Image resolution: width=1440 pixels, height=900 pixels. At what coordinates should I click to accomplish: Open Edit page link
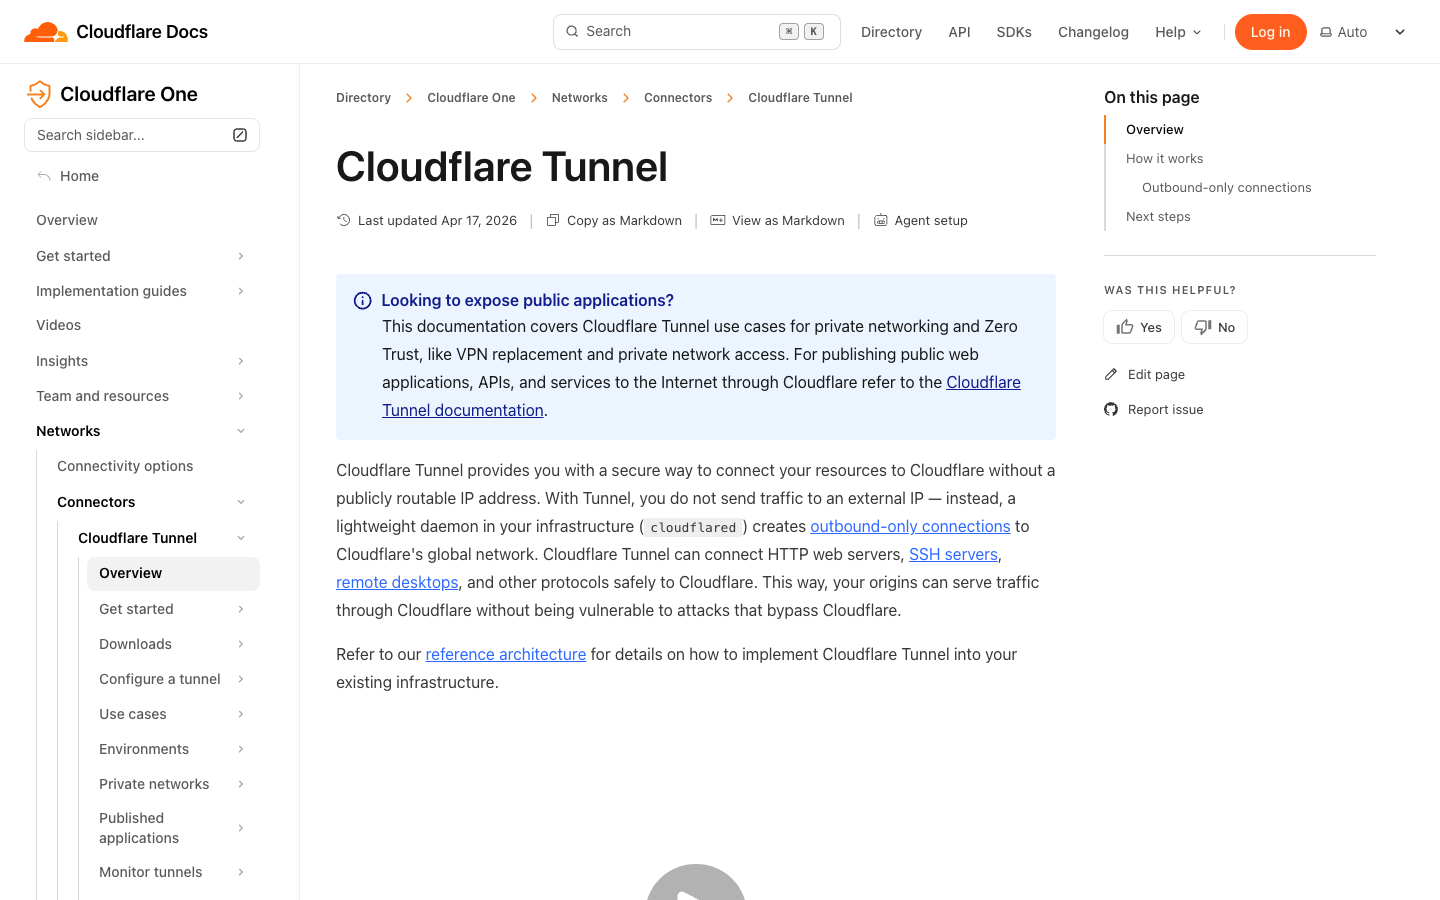pyautogui.click(x=1145, y=374)
